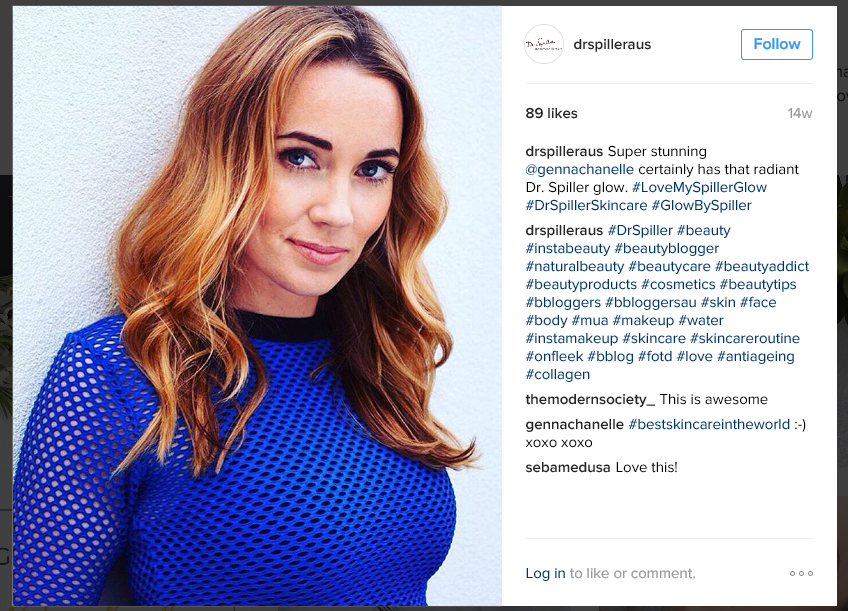Click the 14w post timestamp

(x=800, y=114)
